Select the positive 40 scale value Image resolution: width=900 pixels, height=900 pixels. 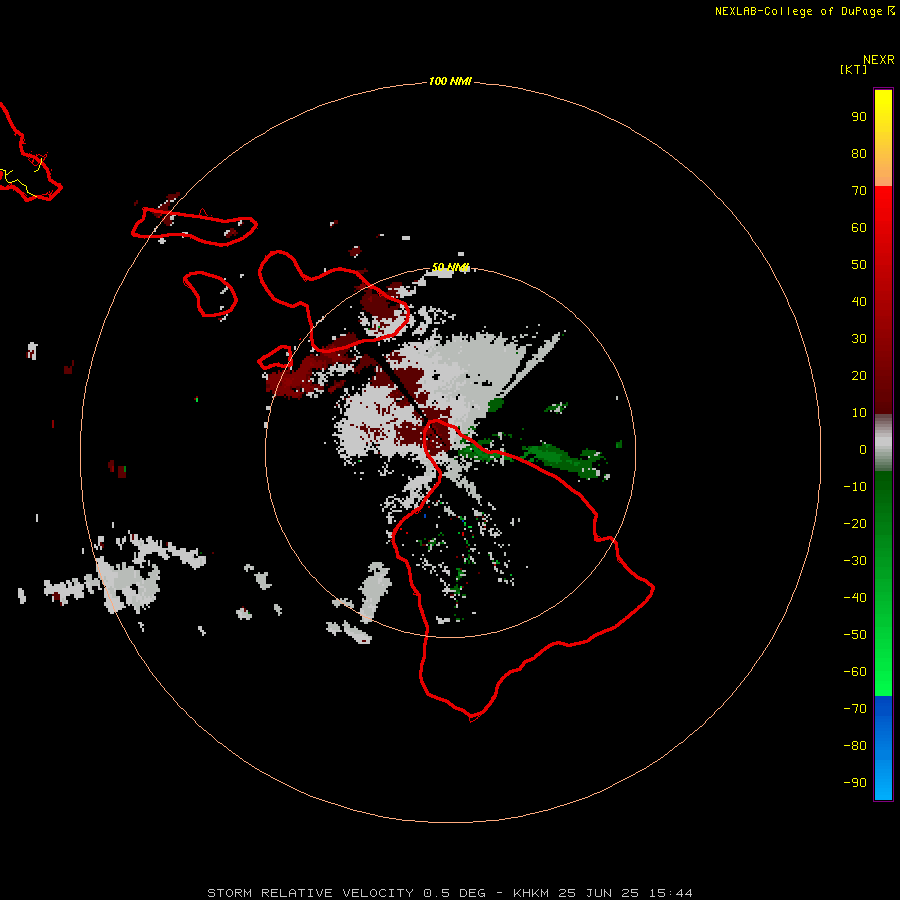click(859, 302)
